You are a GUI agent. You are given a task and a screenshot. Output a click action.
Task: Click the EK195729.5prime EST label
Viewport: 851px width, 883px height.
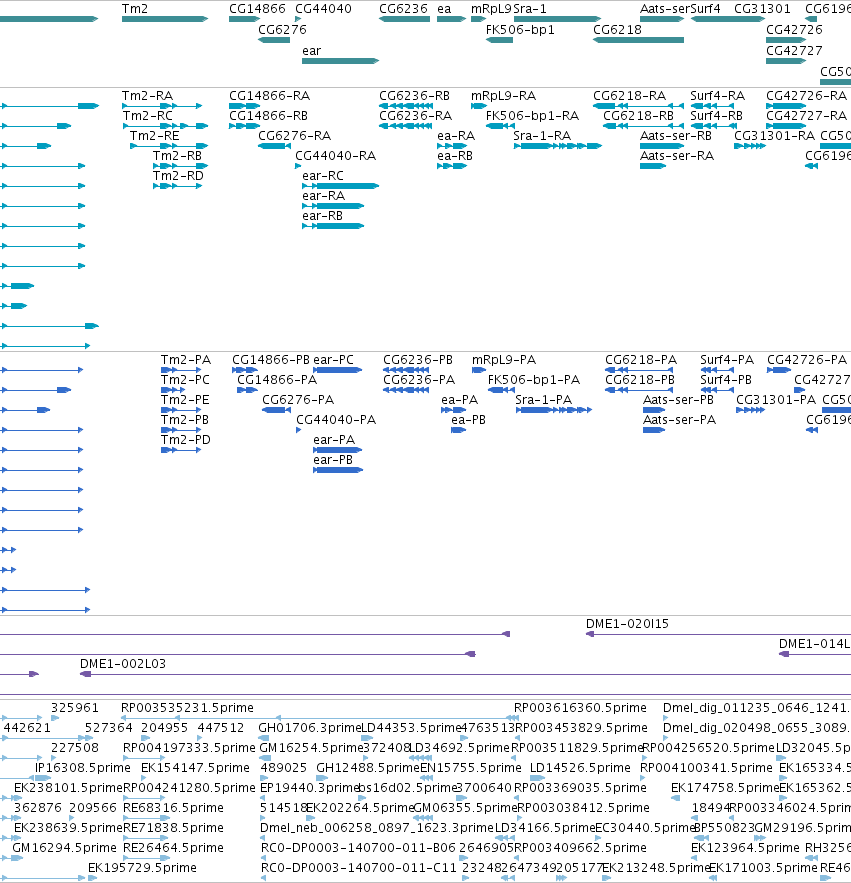(x=142, y=868)
